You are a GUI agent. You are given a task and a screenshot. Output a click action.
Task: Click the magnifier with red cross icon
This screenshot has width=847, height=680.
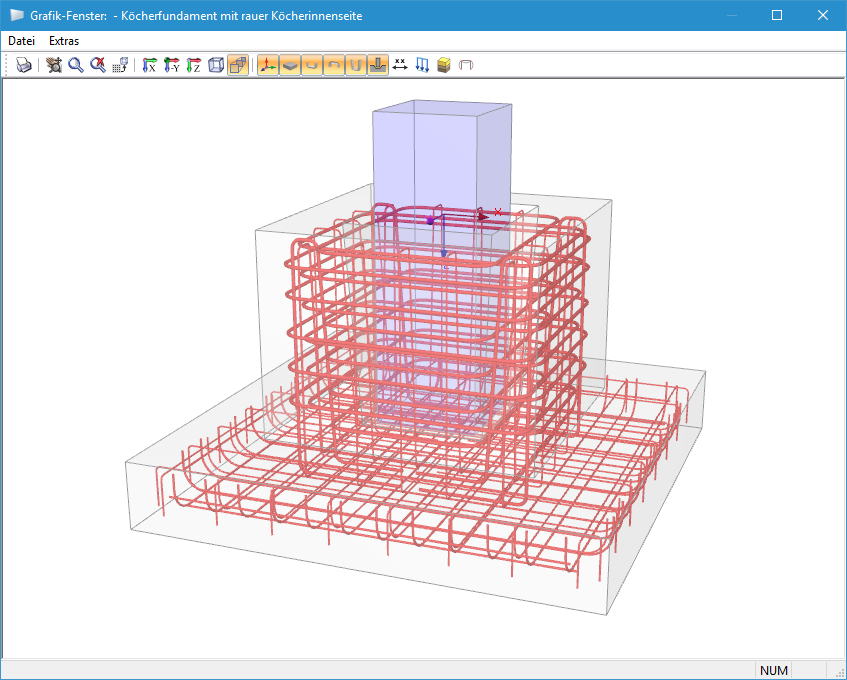98,65
